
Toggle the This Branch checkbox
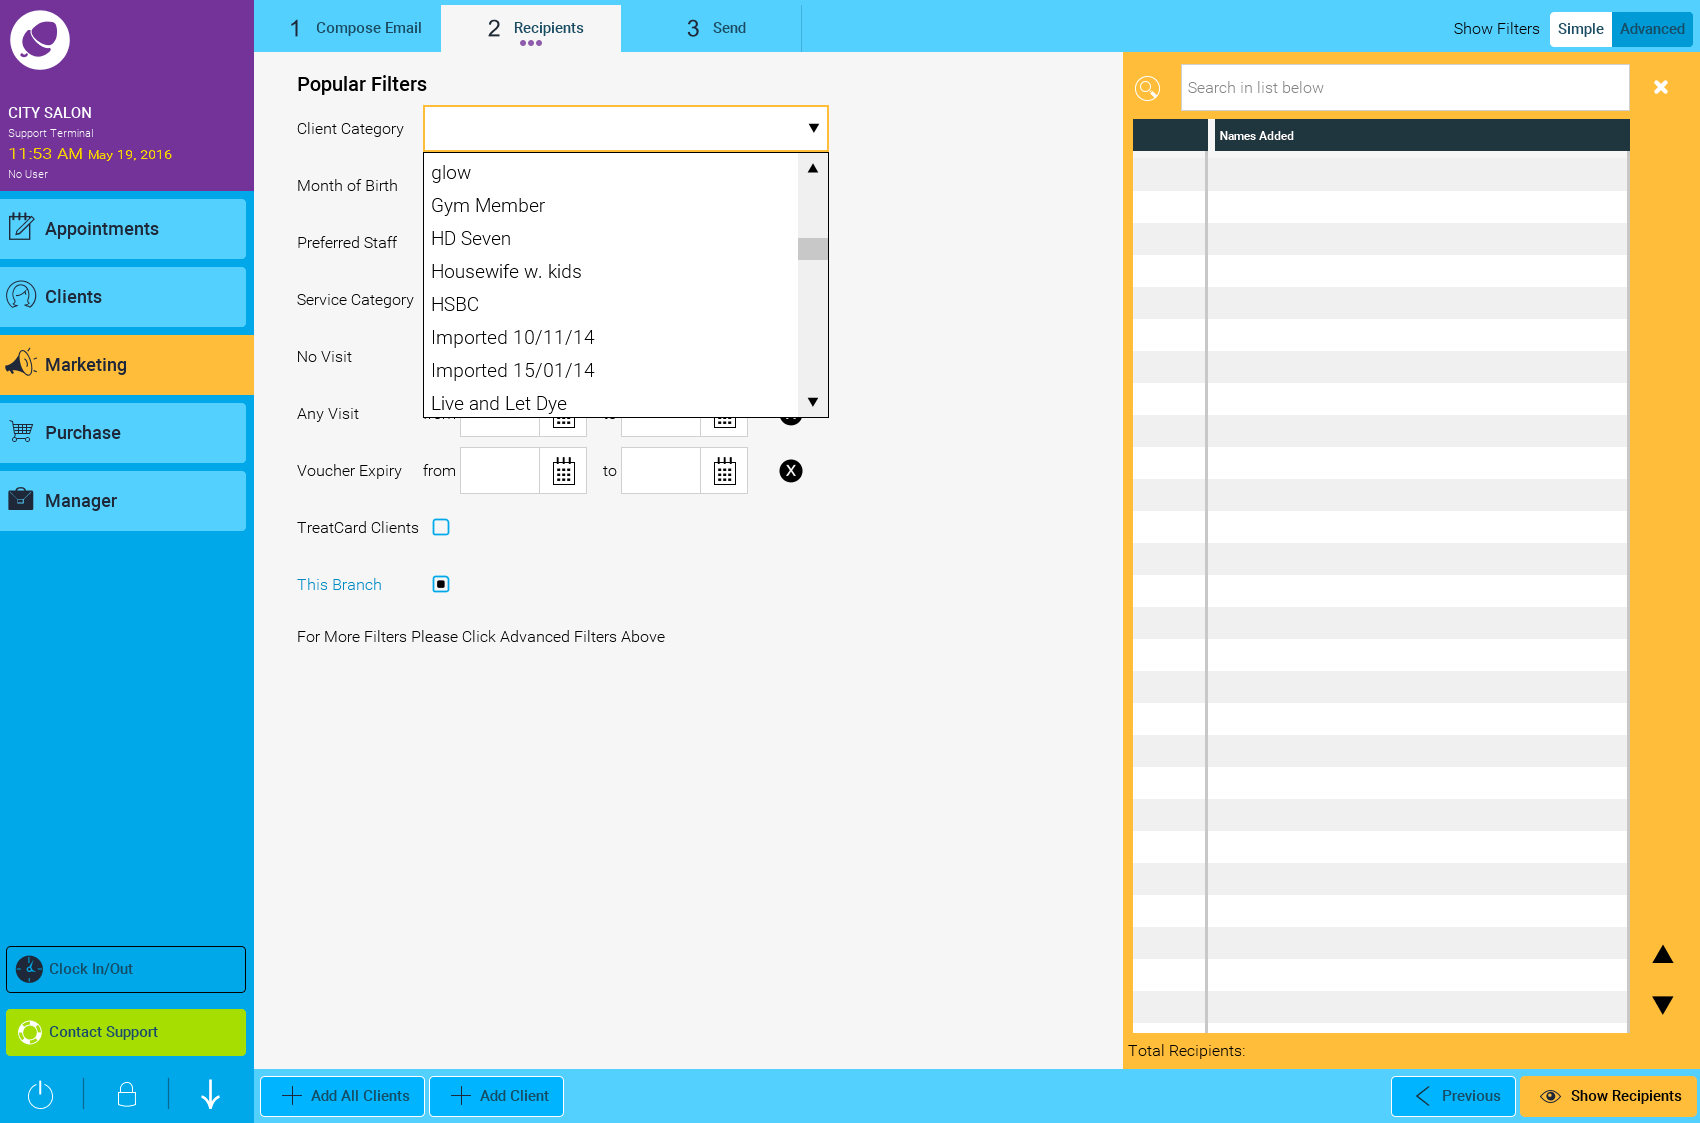[441, 584]
